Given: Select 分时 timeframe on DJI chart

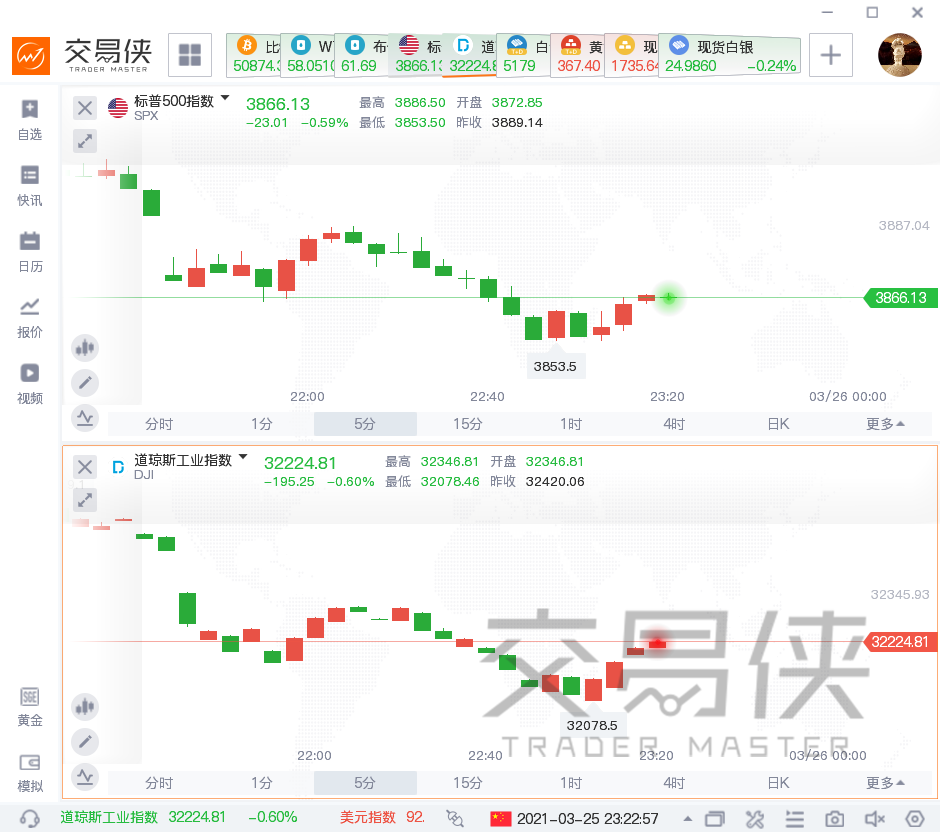Looking at the screenshot, I should tap(159, 783).
